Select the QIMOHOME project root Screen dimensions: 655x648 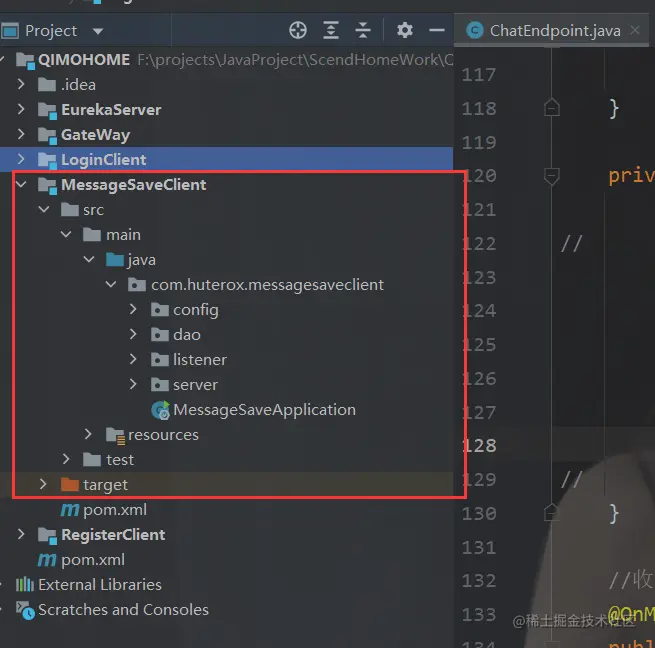coord(84,60)
